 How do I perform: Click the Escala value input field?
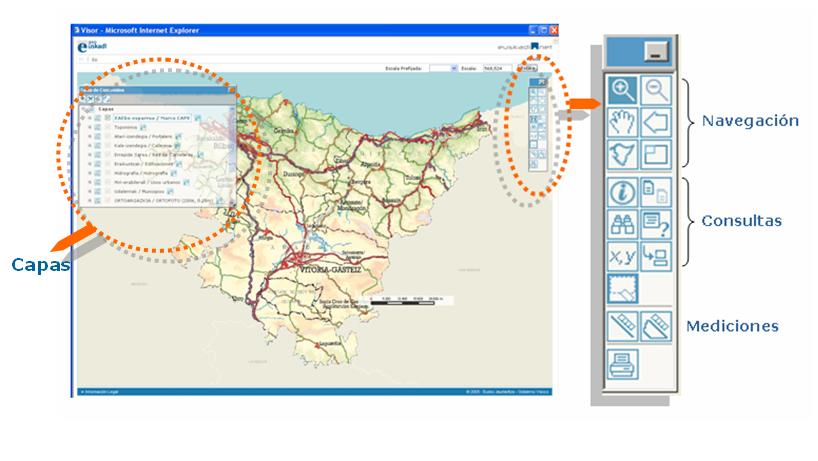pyautogui.click(x=492, y=68)
